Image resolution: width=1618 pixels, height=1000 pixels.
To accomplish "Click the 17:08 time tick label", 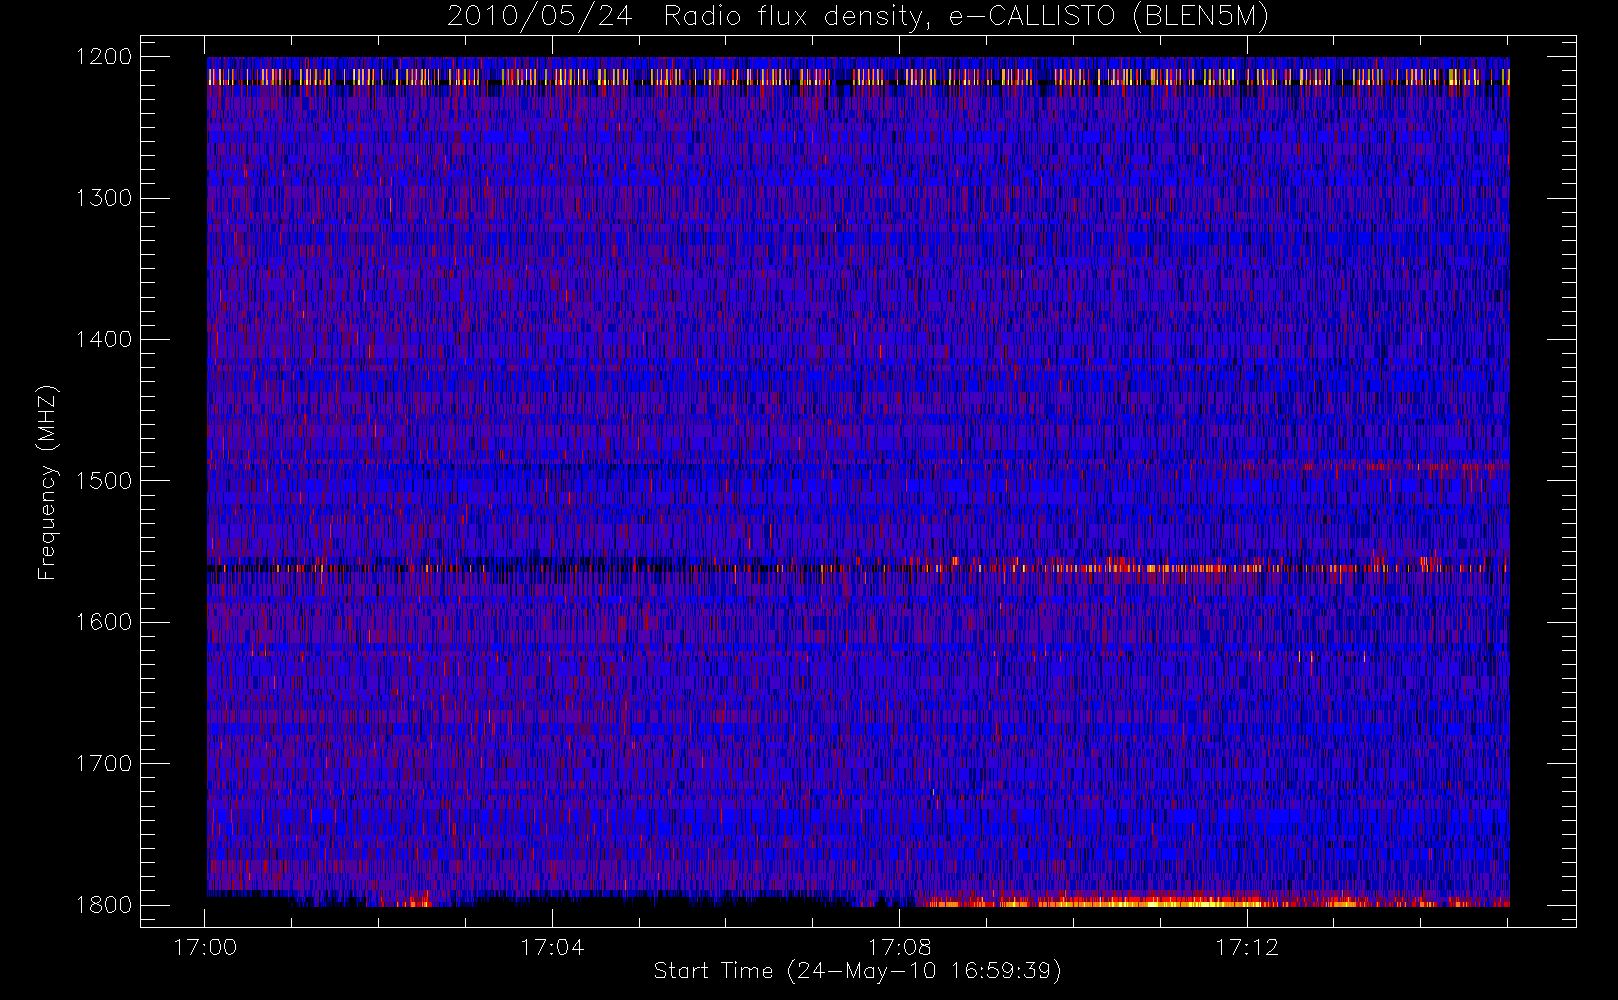I will 899,947.
